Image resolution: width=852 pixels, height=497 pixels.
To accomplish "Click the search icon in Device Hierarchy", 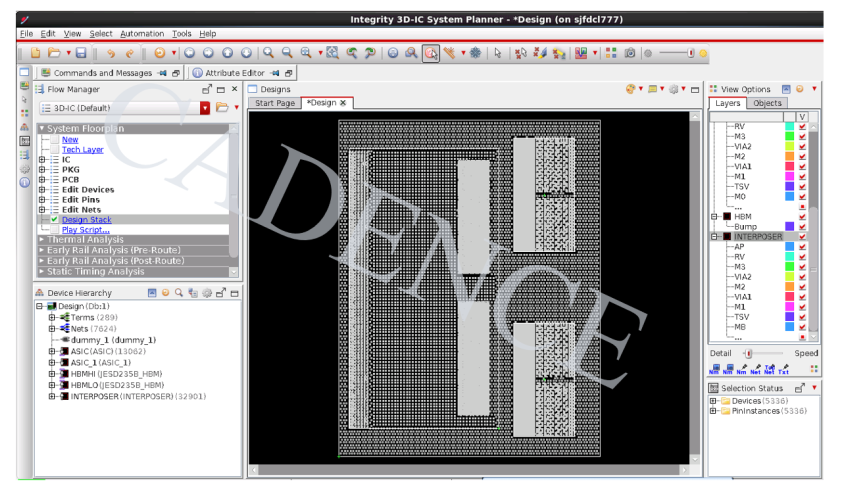I will [x=179, y=293].
